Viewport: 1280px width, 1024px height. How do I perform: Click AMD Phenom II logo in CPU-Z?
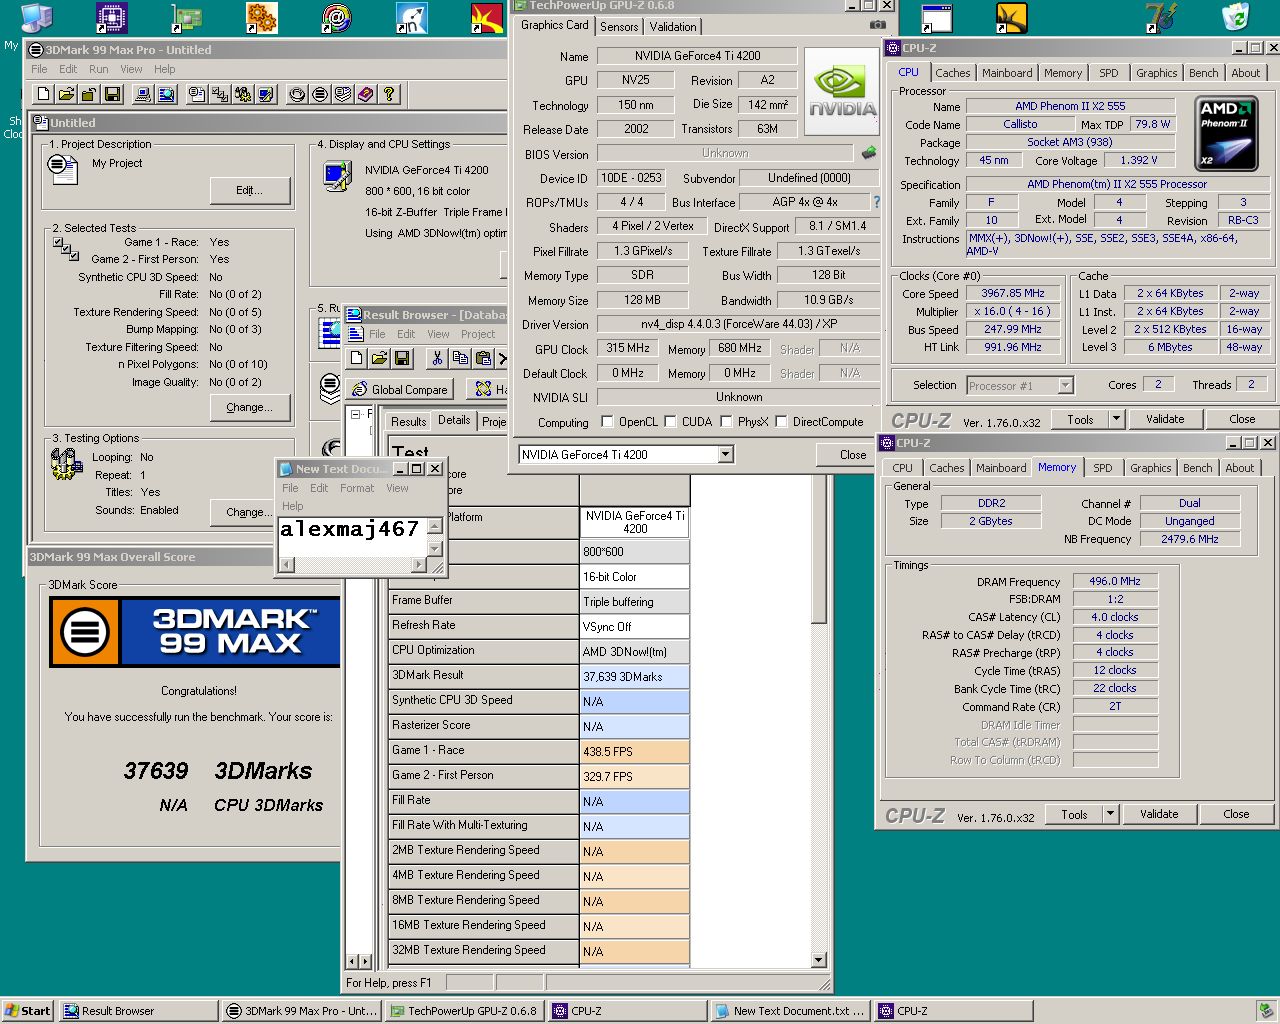[1227, 133]
